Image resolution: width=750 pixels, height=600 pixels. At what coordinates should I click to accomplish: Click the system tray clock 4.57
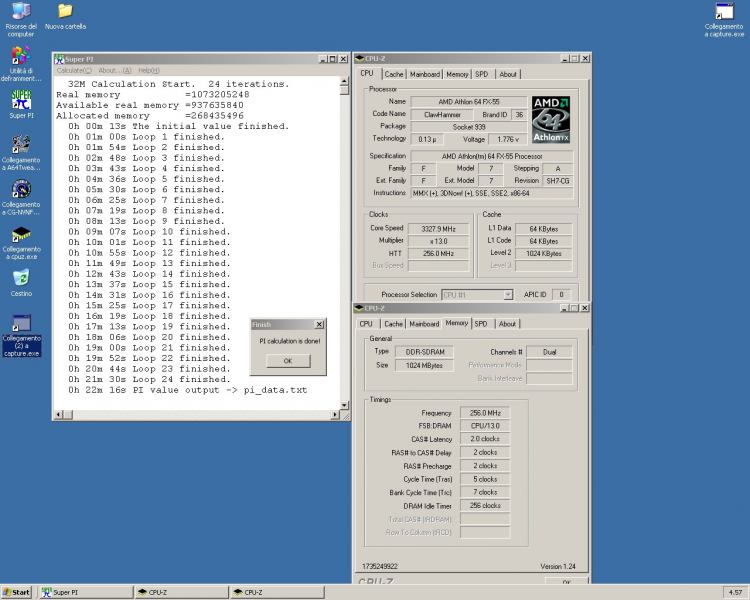pos(735,592)
